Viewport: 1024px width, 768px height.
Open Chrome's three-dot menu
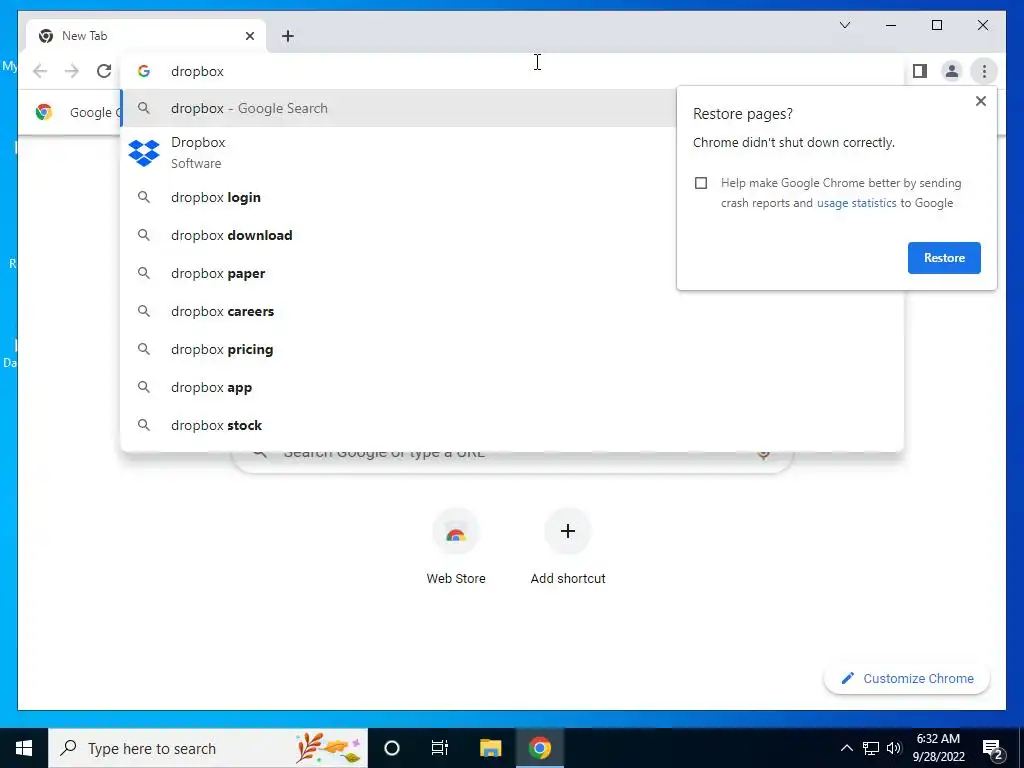click(x=984, y=71)
